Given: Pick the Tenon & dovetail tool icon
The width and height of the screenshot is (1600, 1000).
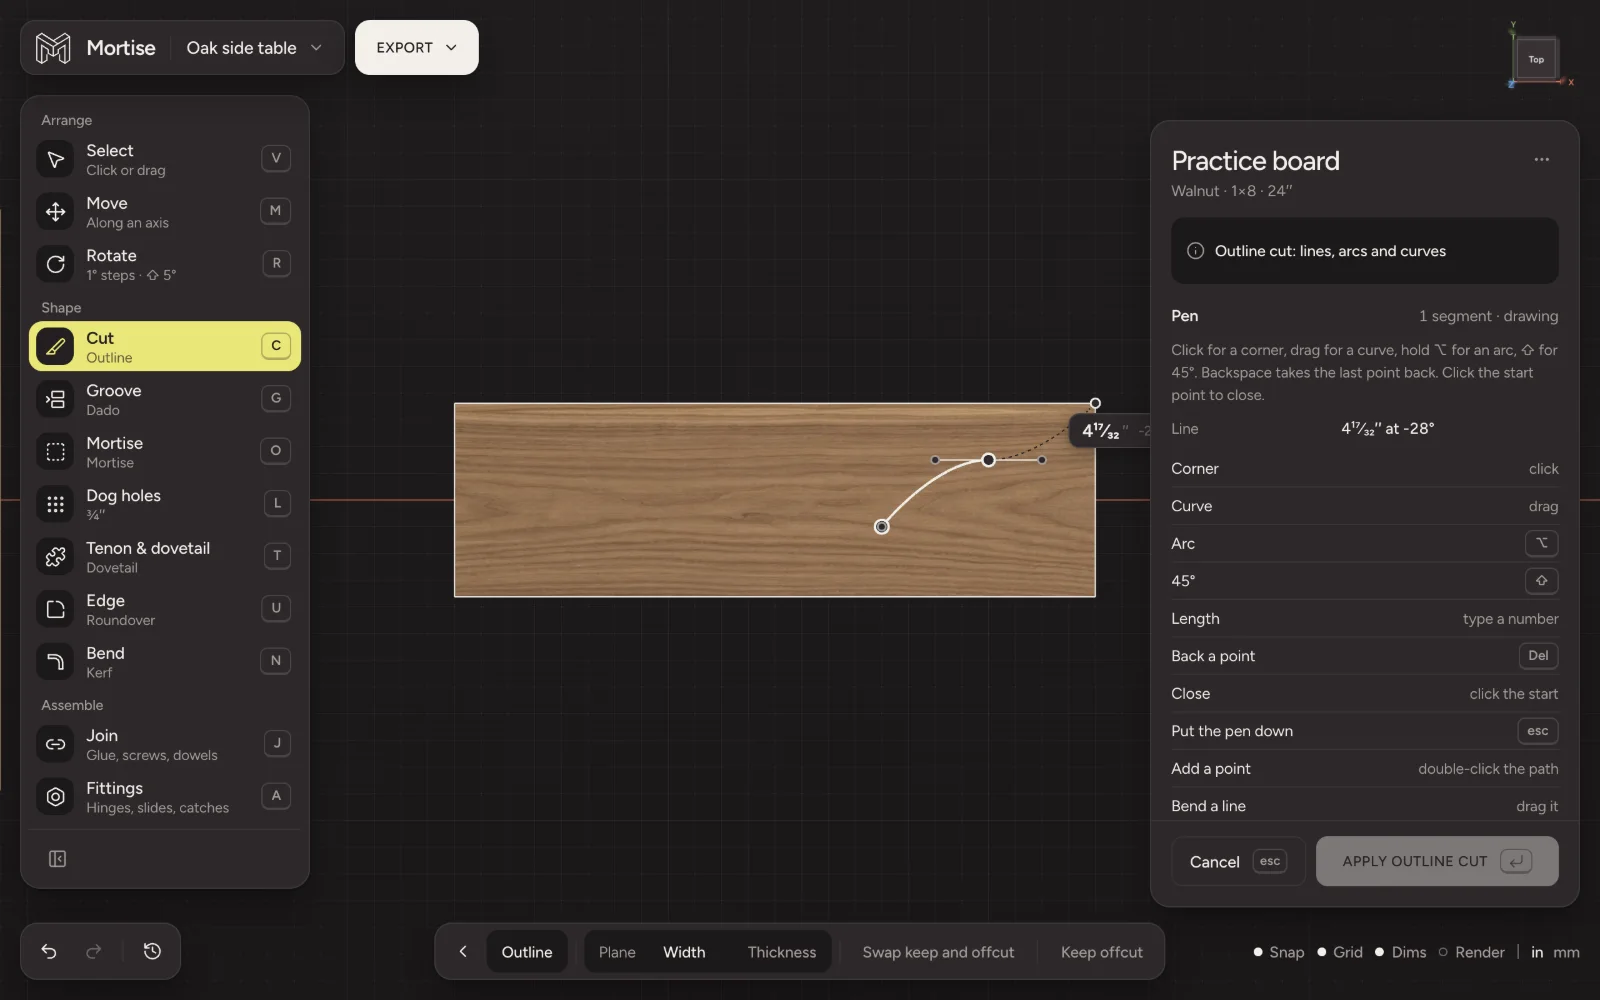Looking at the screenshot, I should click(56, 557).
